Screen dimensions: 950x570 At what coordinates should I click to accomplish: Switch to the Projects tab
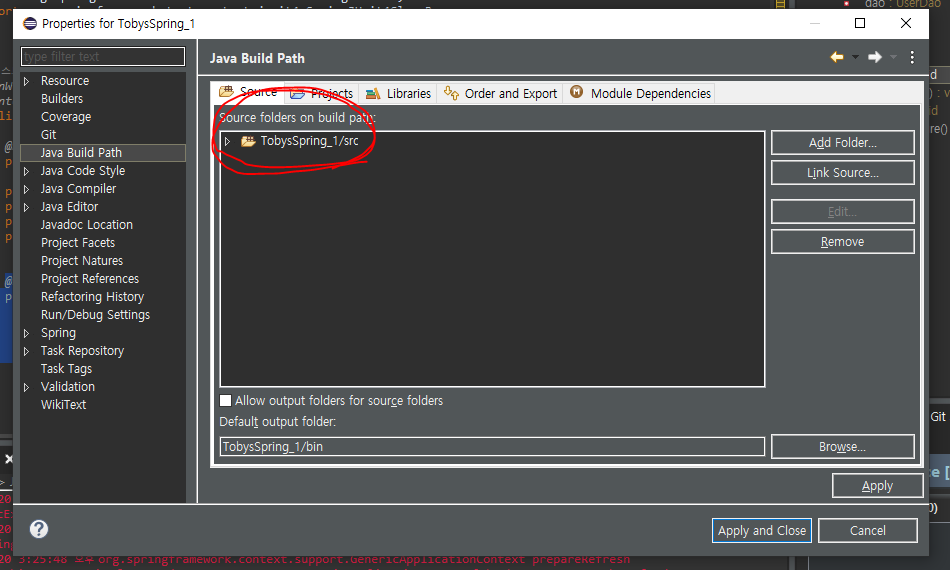click(x=322, y=93)
